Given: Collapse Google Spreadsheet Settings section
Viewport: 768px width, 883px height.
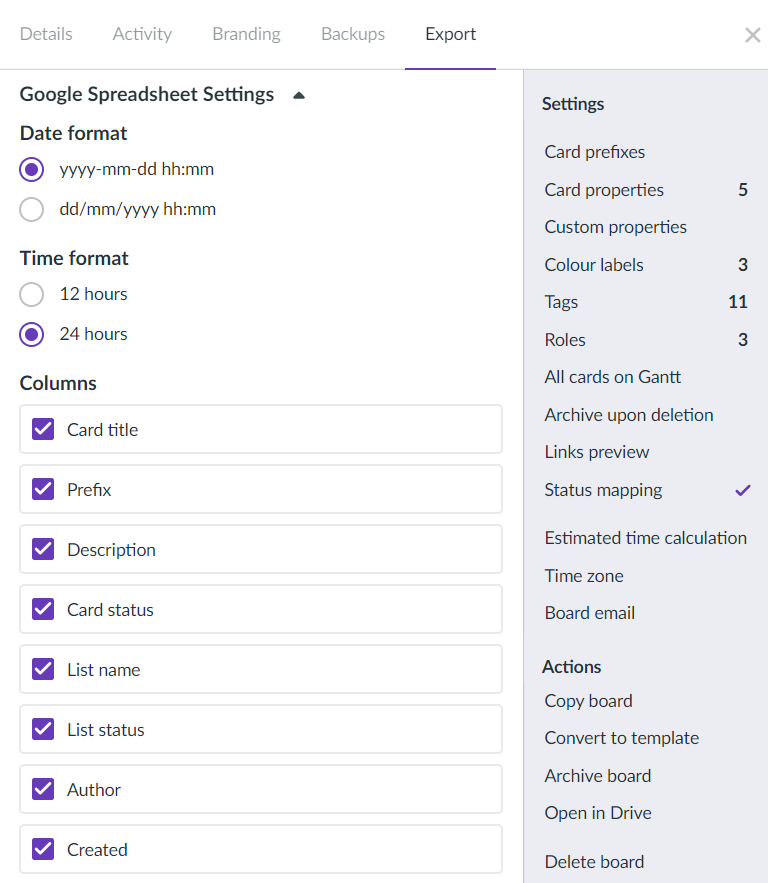Looking at the screenshot, I should click(x=299, y=95).
